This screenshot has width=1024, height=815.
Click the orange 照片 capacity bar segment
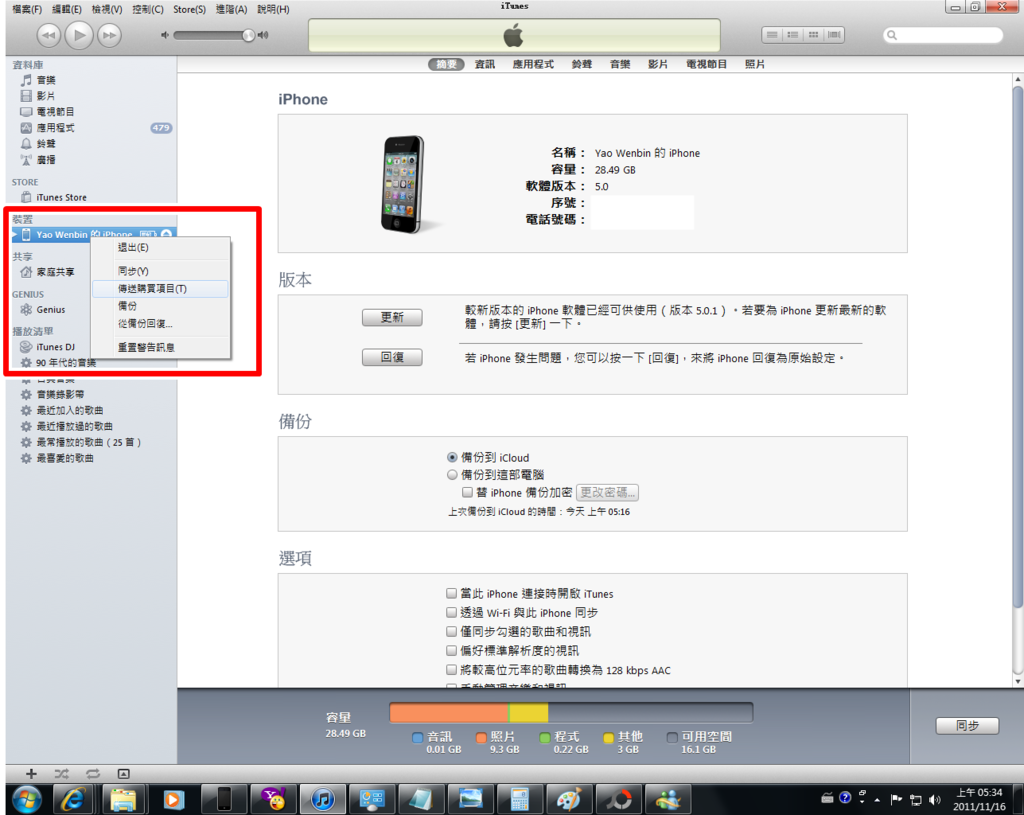(449, 712)
